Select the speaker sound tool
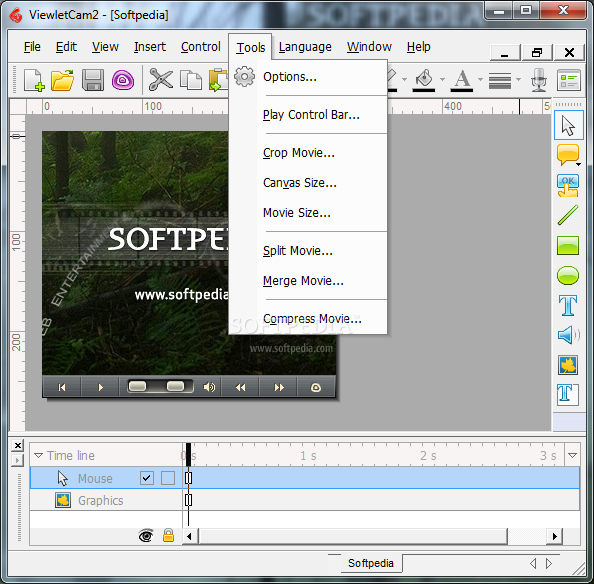 [x=568, y=335]
